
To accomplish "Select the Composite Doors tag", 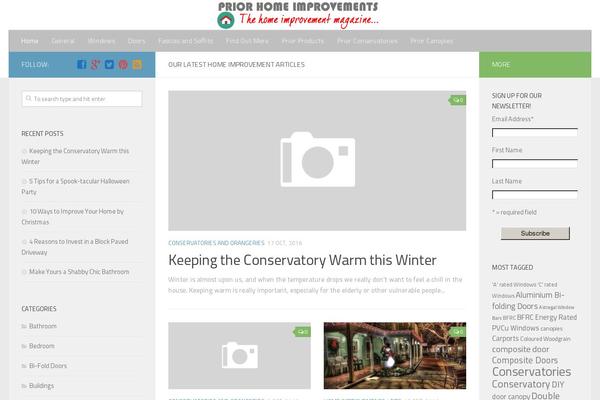I will [525, 361].
